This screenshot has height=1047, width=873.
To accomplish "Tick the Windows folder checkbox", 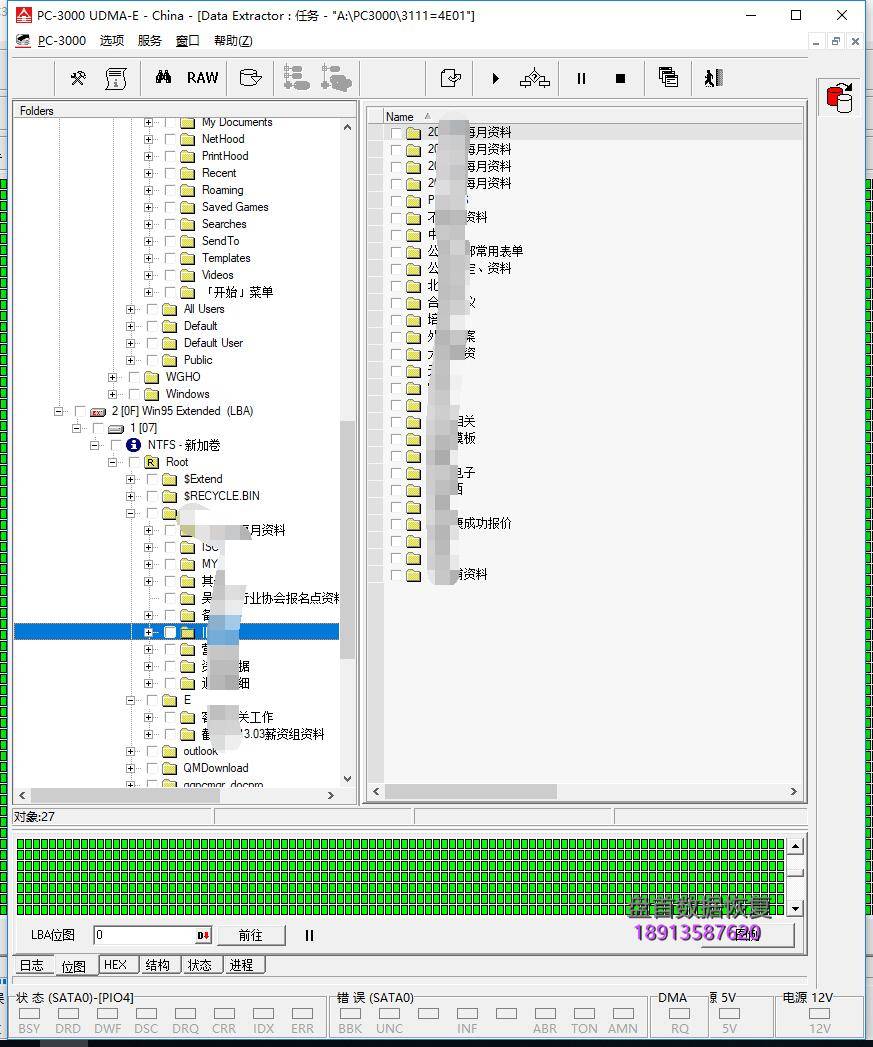I will (x=134, y=394).
